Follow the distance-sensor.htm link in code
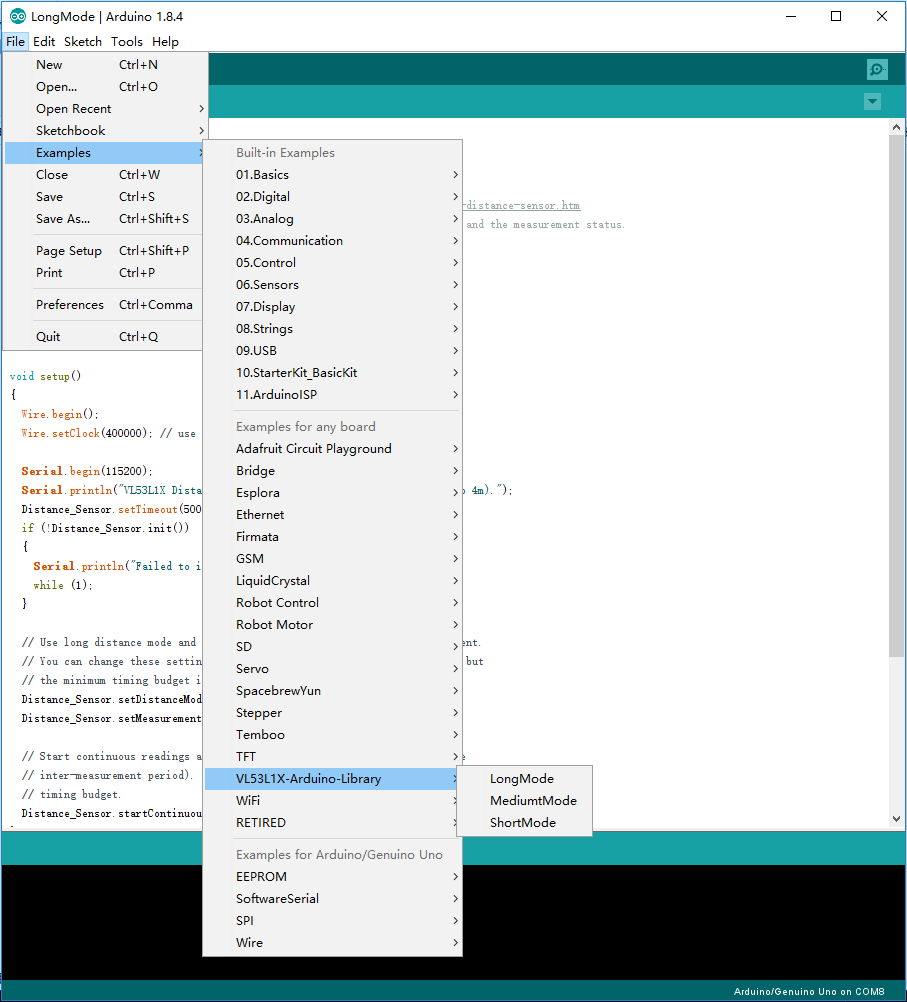Image resolution: width=907 pixels, height=1002 pixels. coord(522,206)
